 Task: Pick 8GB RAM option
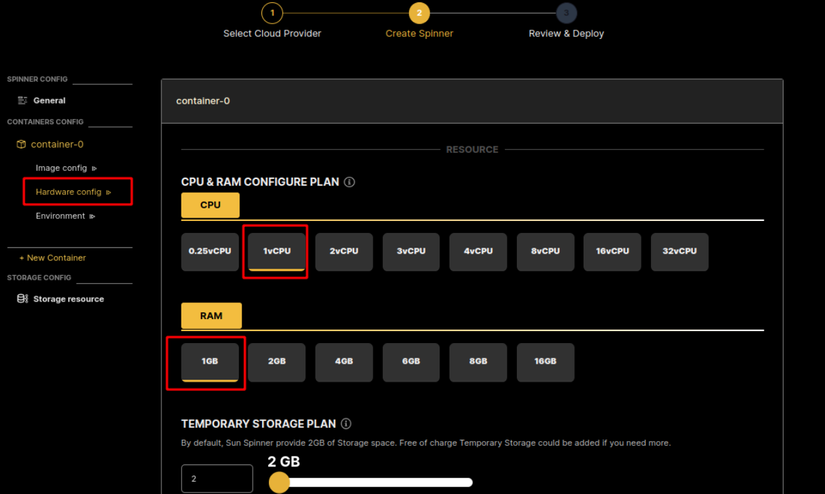click(478, 362)
